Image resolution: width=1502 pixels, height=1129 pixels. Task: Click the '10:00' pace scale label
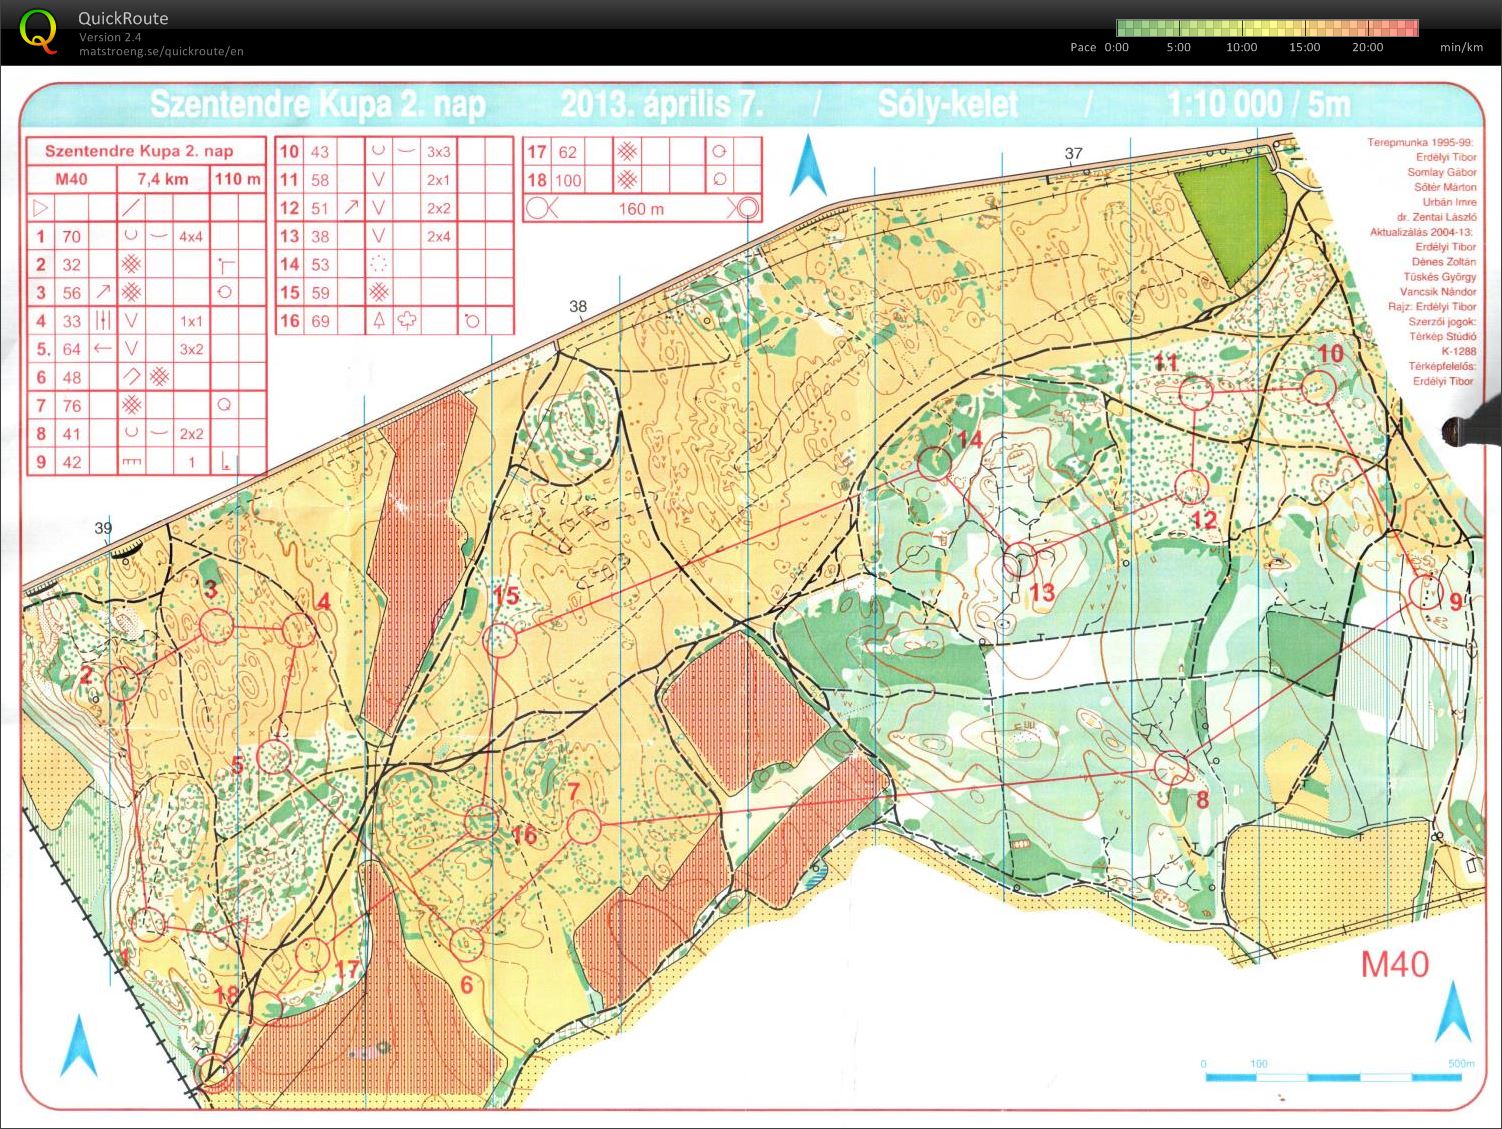pyautogui.click(x=1241, y=47)
